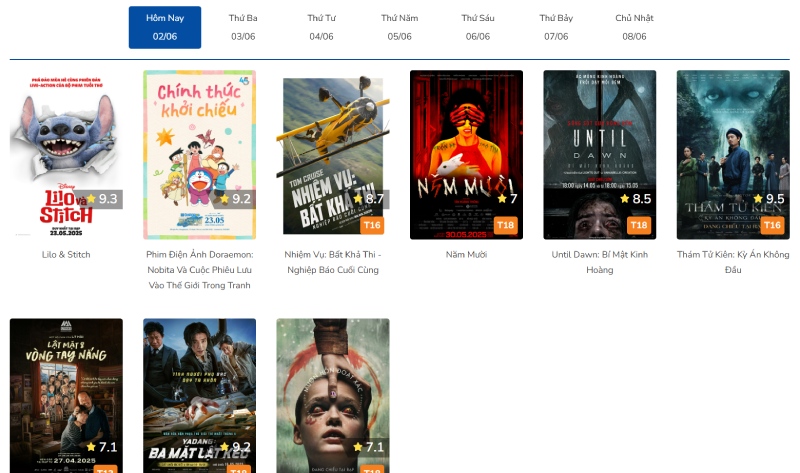Click the T18 age badge on Until Dawn
The width and height of the screenshot is (800, 473).
point(639,226)
